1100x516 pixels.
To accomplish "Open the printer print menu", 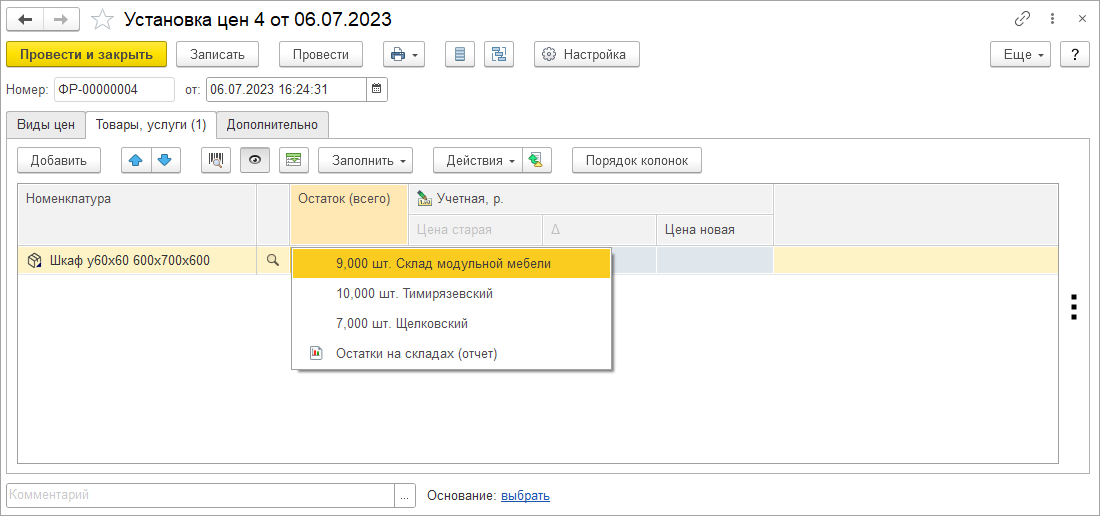I will click(x=403, y=54).
